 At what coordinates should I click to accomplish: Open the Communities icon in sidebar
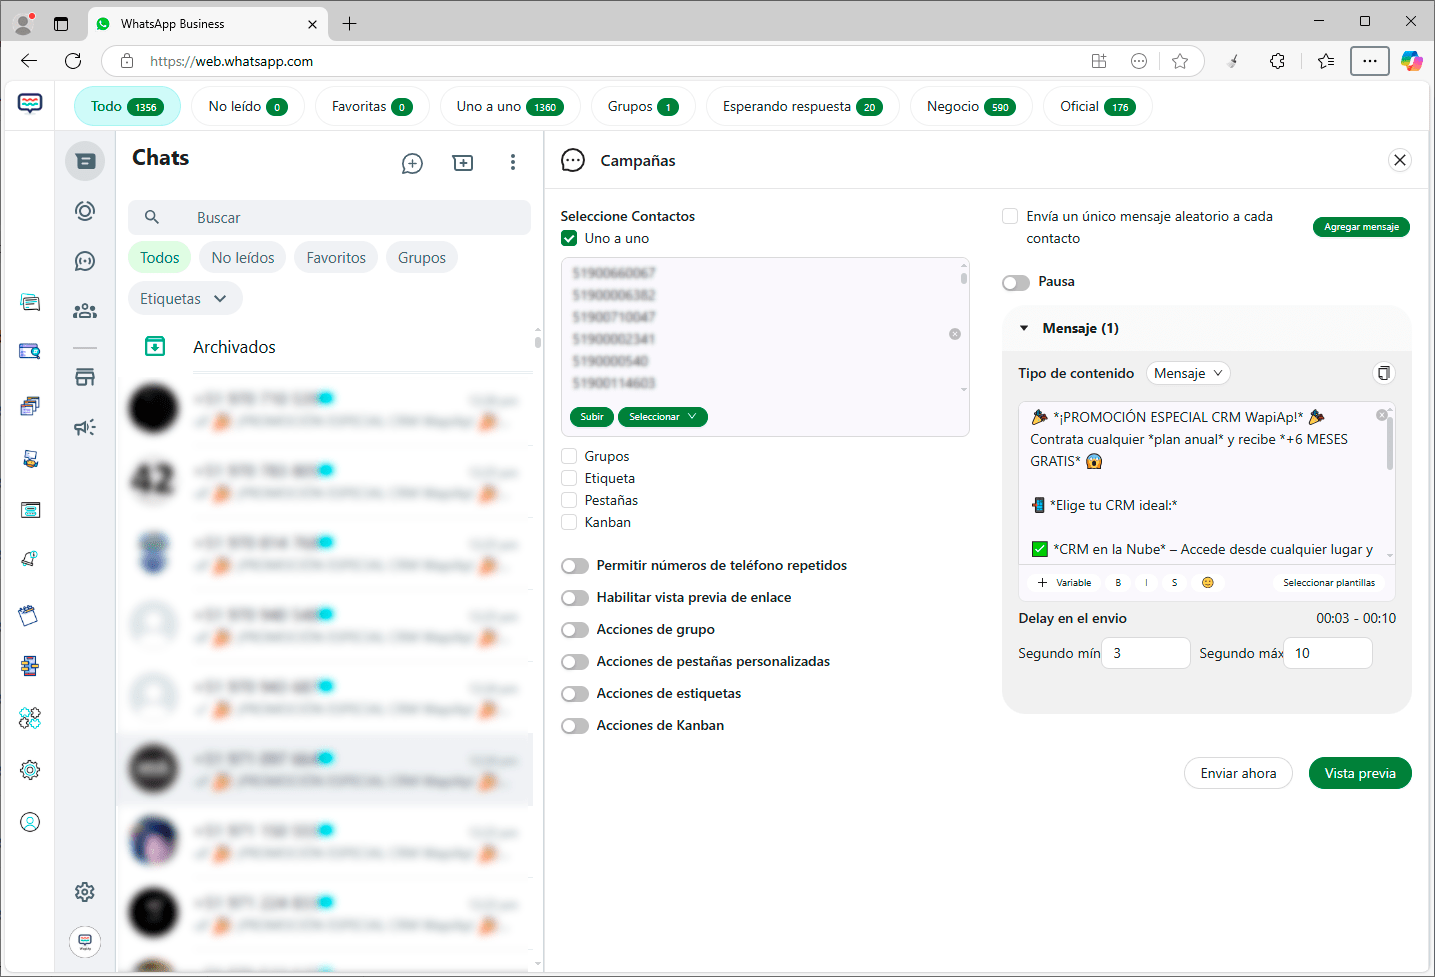(85, 311)
